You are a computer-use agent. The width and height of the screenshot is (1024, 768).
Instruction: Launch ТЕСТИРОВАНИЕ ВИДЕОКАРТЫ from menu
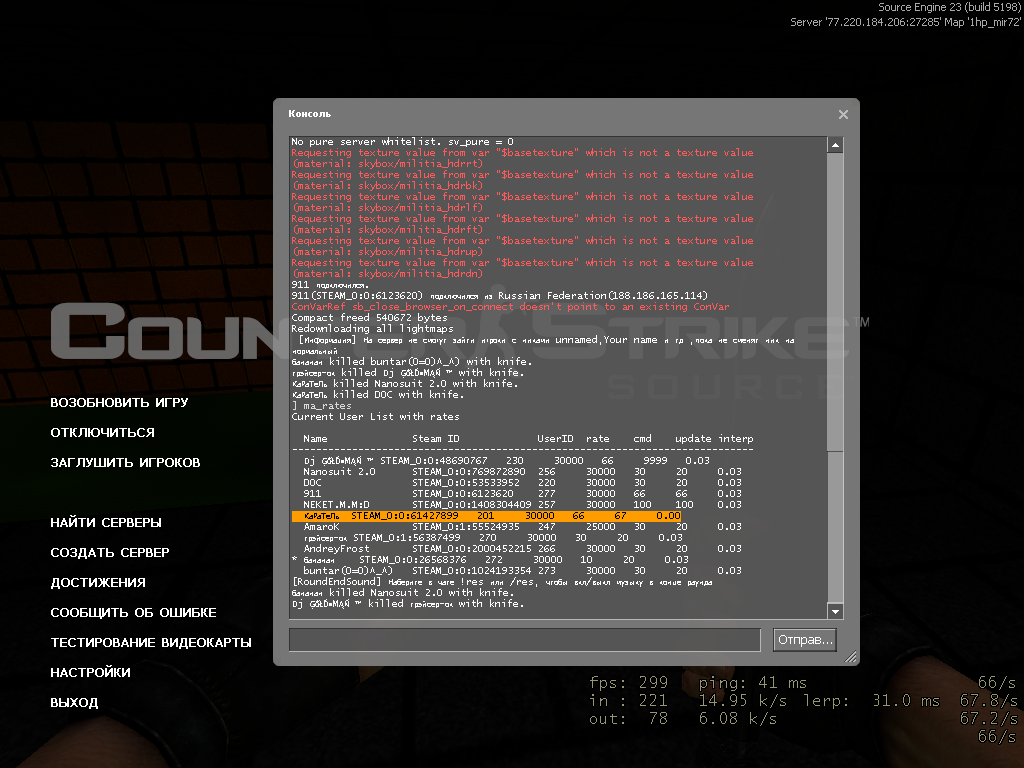tap(151, 643)
